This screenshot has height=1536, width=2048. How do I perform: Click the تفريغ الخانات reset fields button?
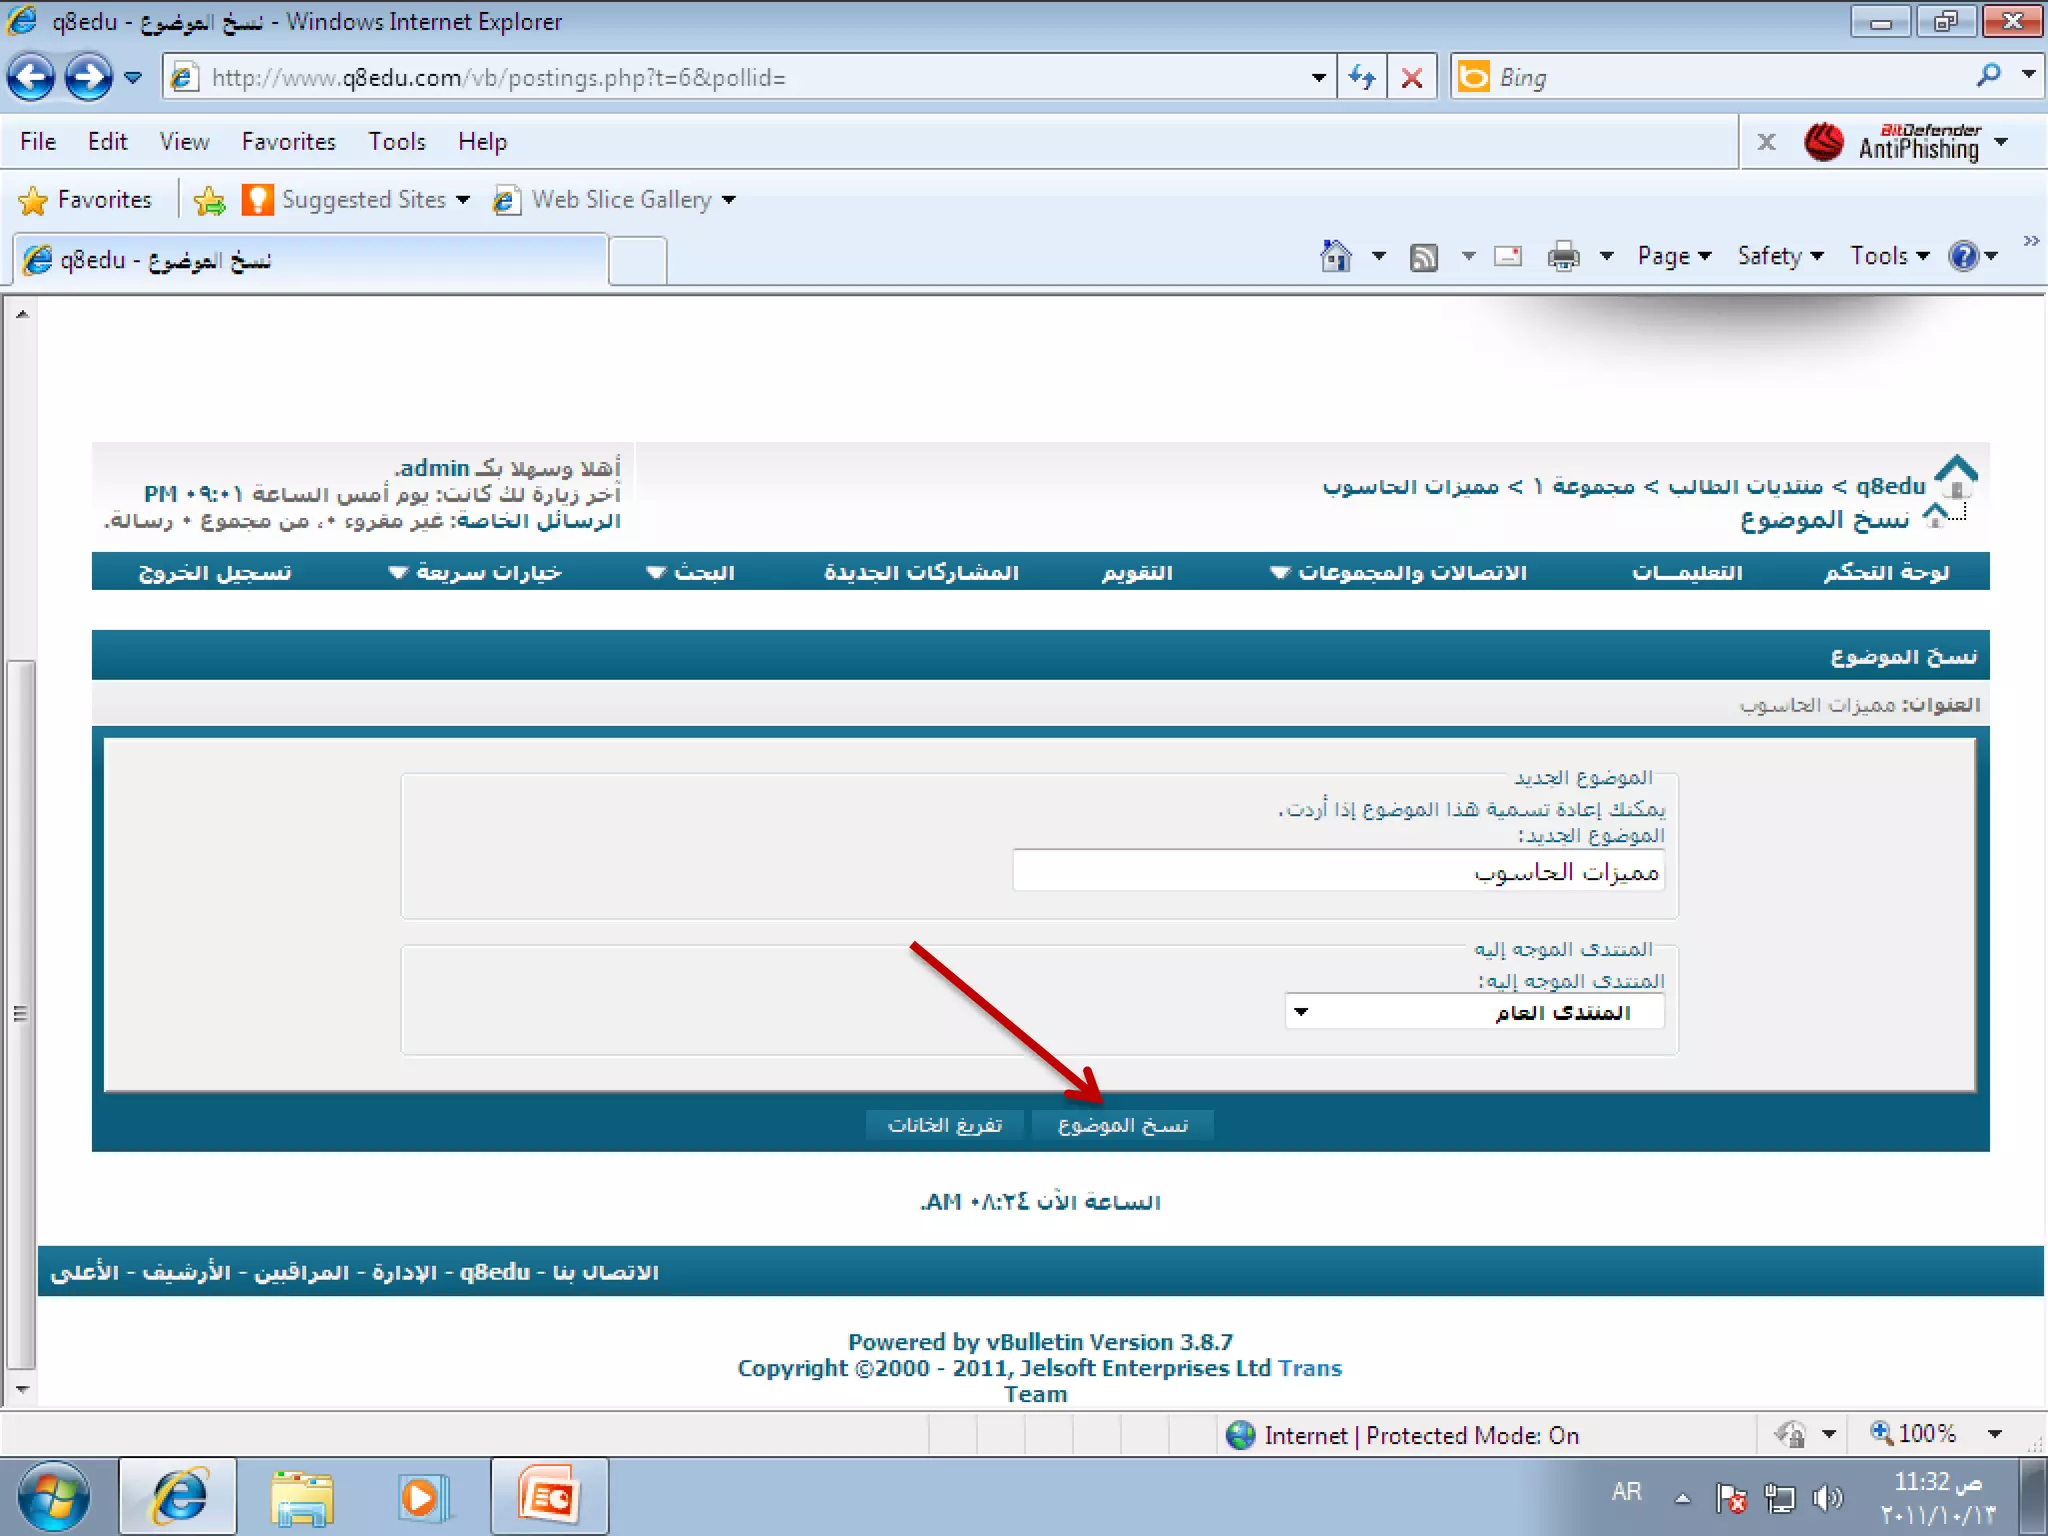click(944, 1126)
